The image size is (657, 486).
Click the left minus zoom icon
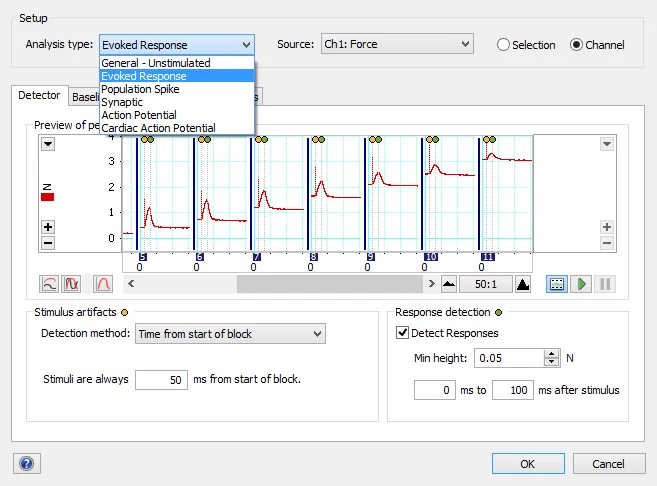[x=48, y=243]
